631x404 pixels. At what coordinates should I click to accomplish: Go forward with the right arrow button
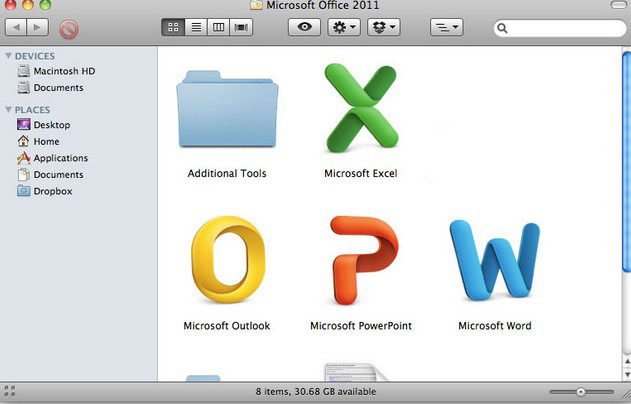click(37, 27)
